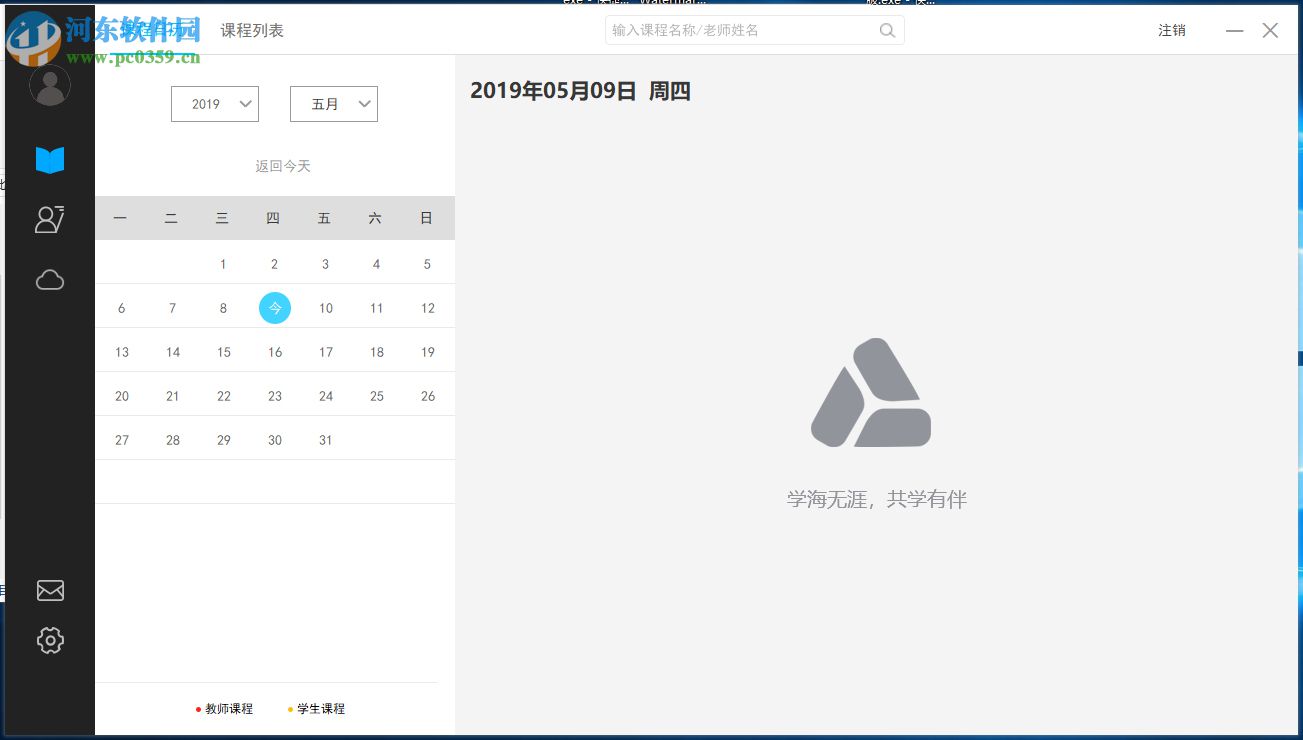Select calendar date 29
Image resolution: width=1303 pixels, height=740 pixels.
click(x=224, y=440)
